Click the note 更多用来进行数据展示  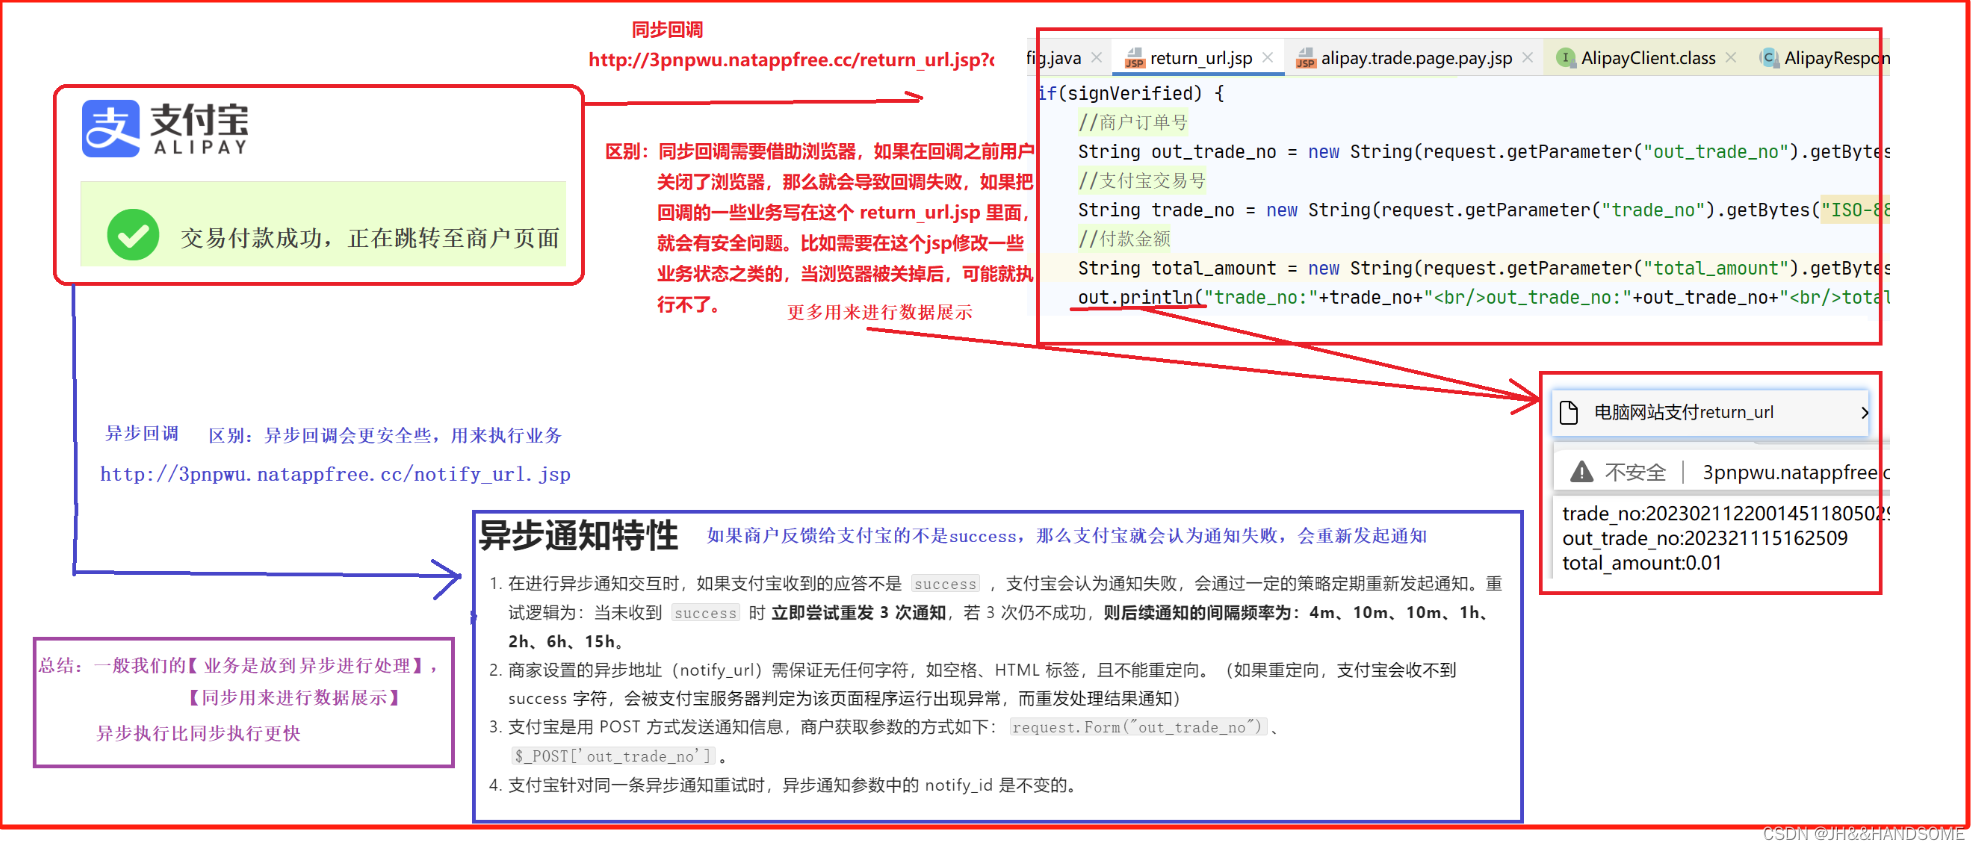pyautogui.click(x=879, y=312)
